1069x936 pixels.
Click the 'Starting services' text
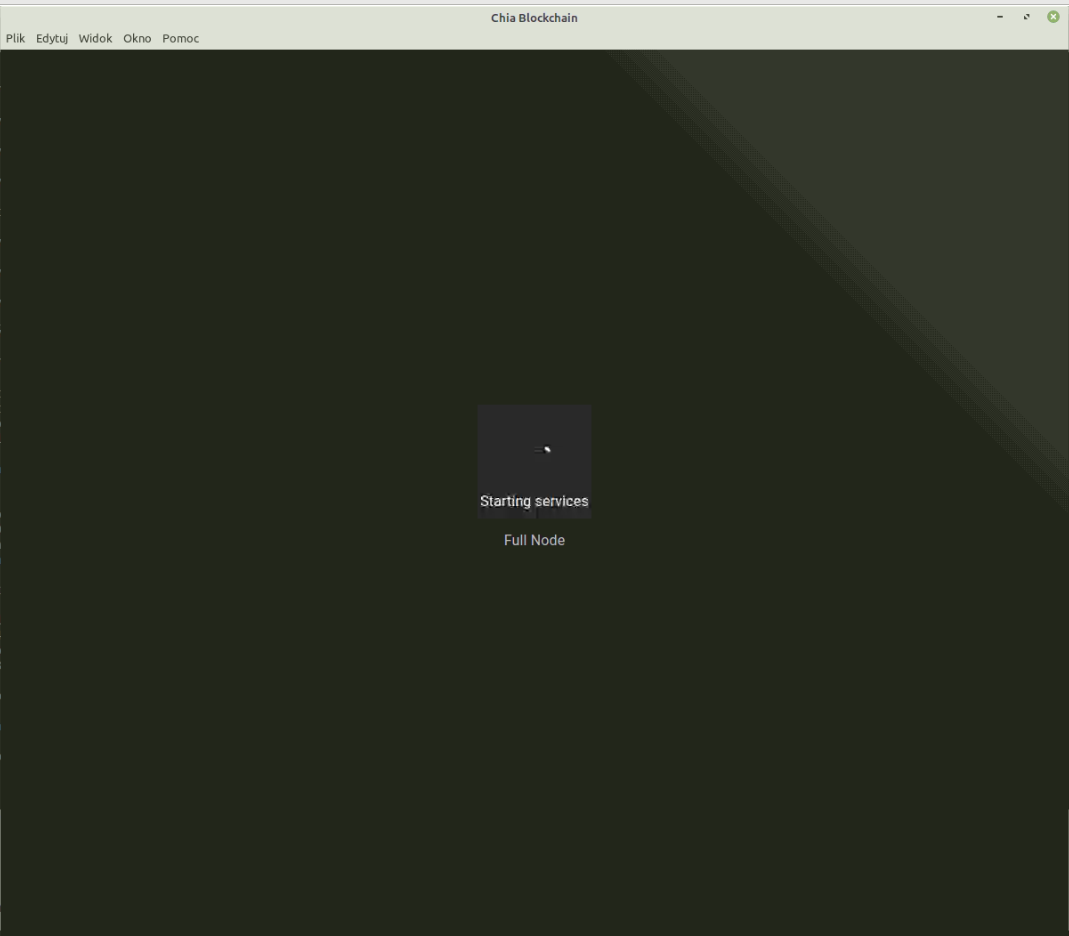[x=534, y=501]
